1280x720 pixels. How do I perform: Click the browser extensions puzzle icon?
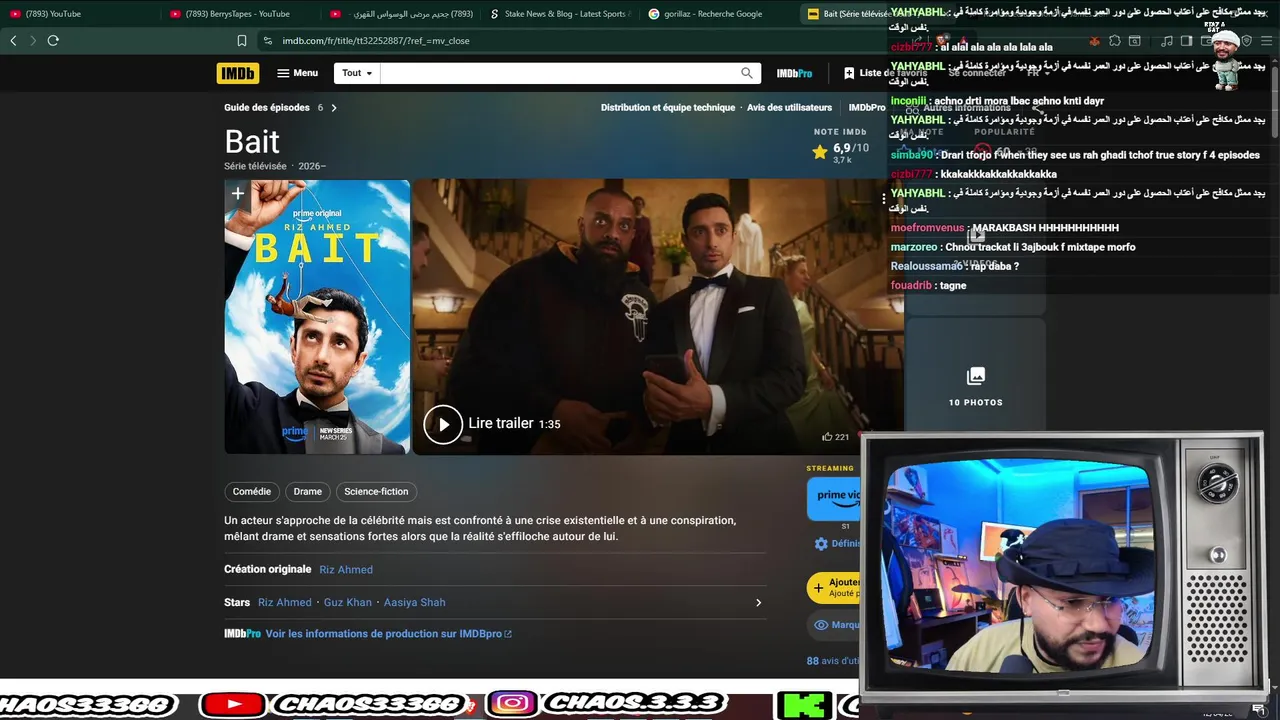(x=1114, y=41)
